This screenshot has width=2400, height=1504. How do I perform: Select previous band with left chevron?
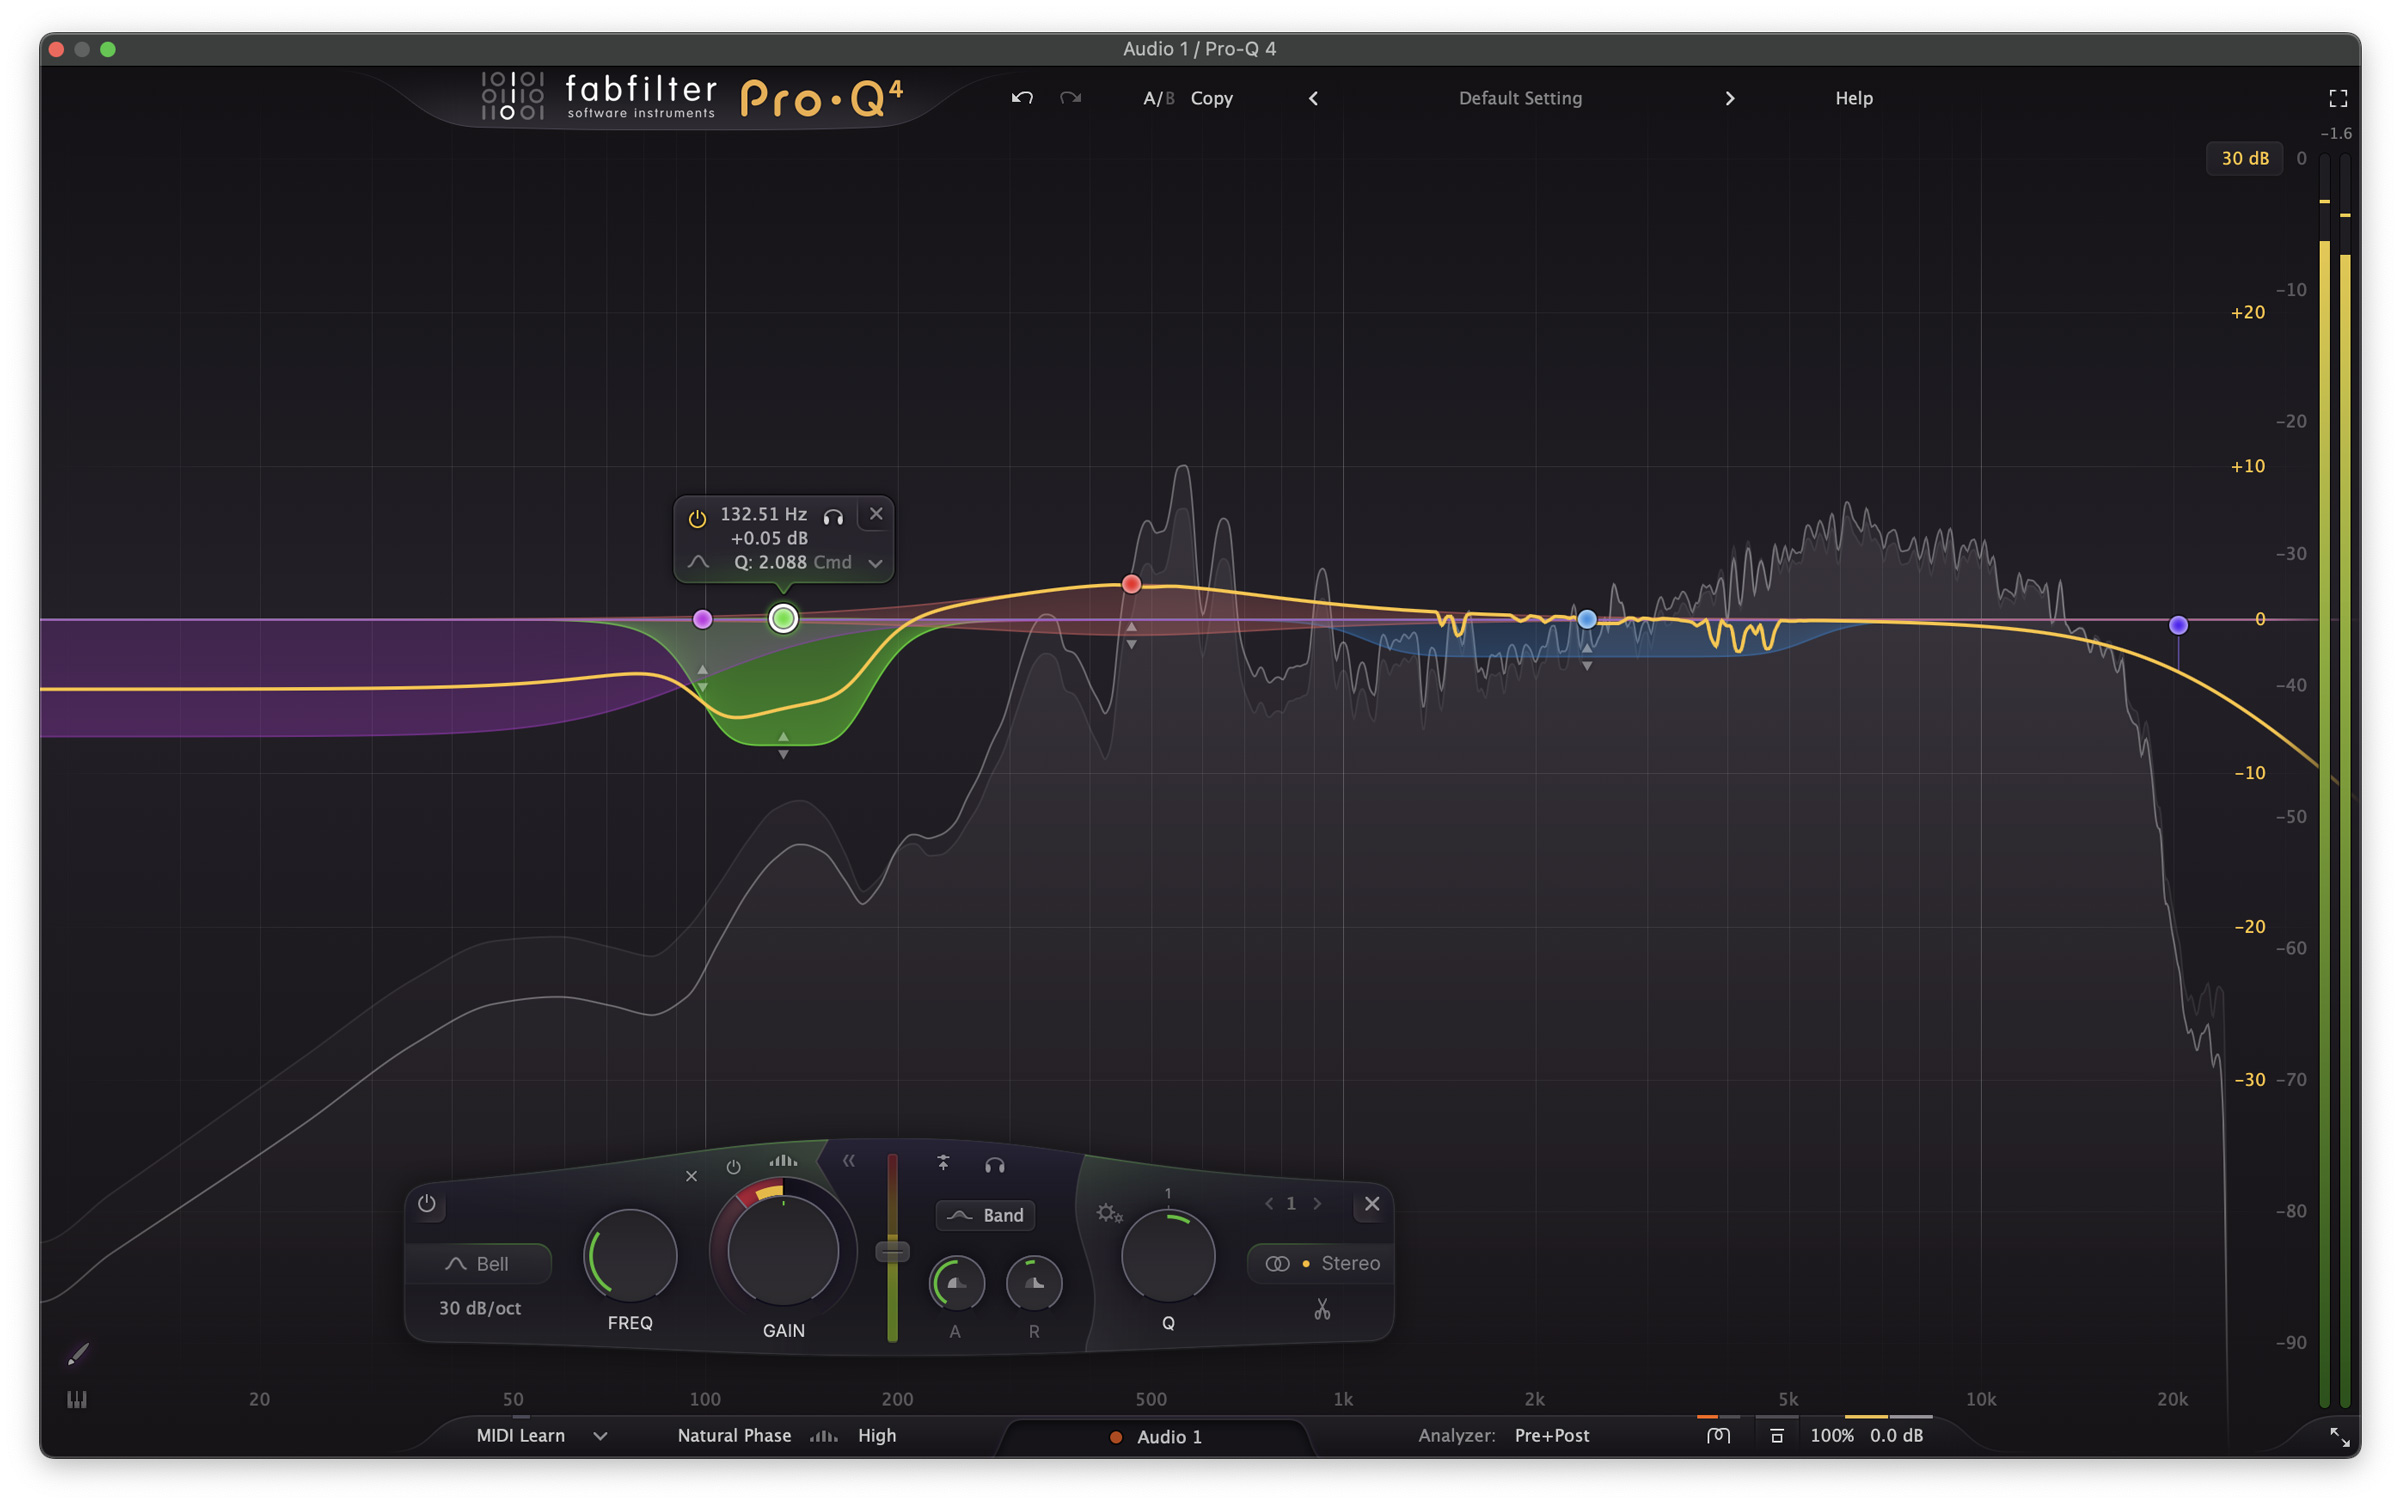[1269, 1204]
